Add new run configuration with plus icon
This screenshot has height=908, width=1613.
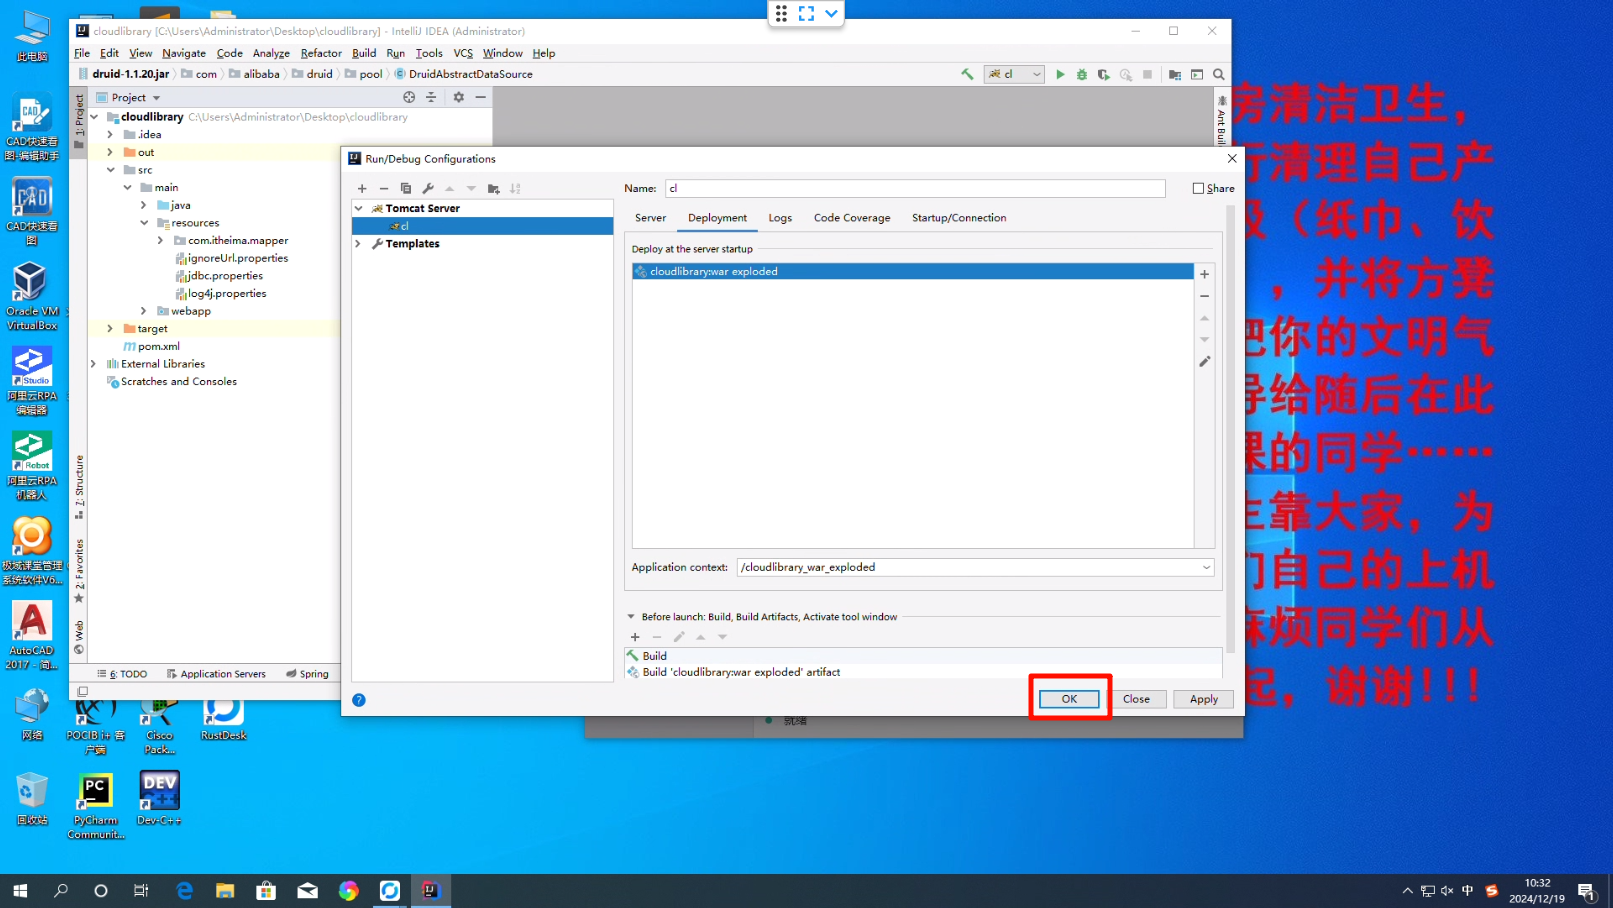tap(362, 188)
